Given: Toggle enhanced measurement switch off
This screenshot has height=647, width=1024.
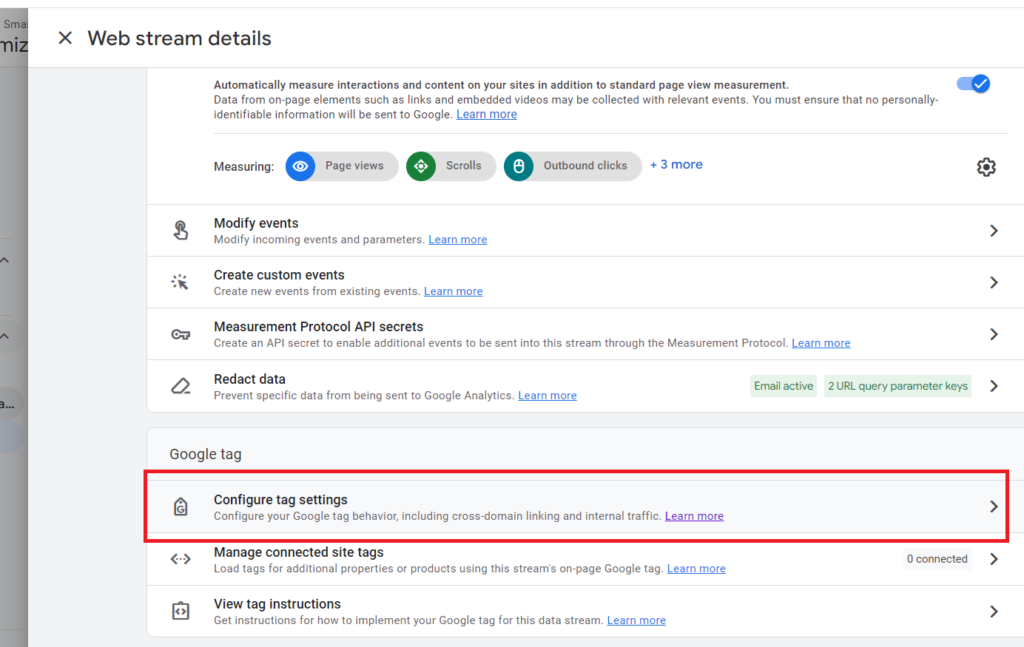Looking at the screenshot, I should click(x=973, y=84).
